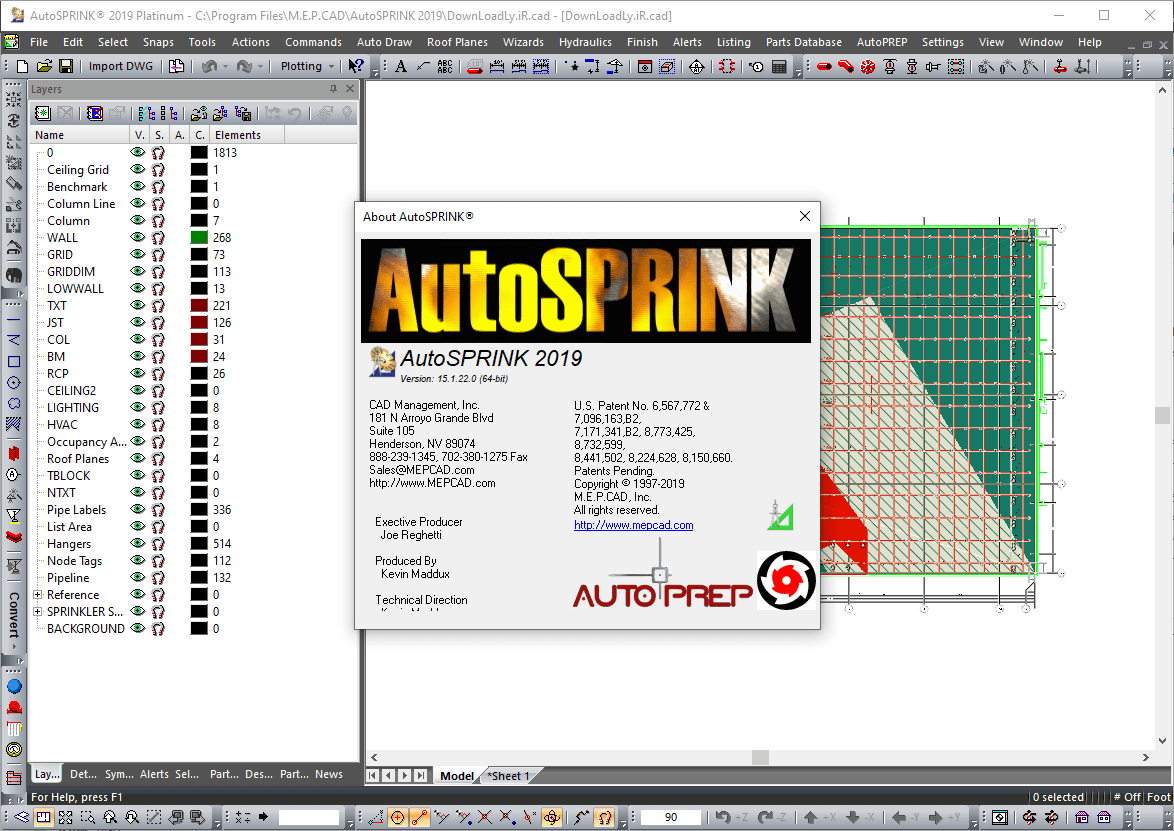
Task: Open the Undo history dropdown arrow
Action: point(225,67)
